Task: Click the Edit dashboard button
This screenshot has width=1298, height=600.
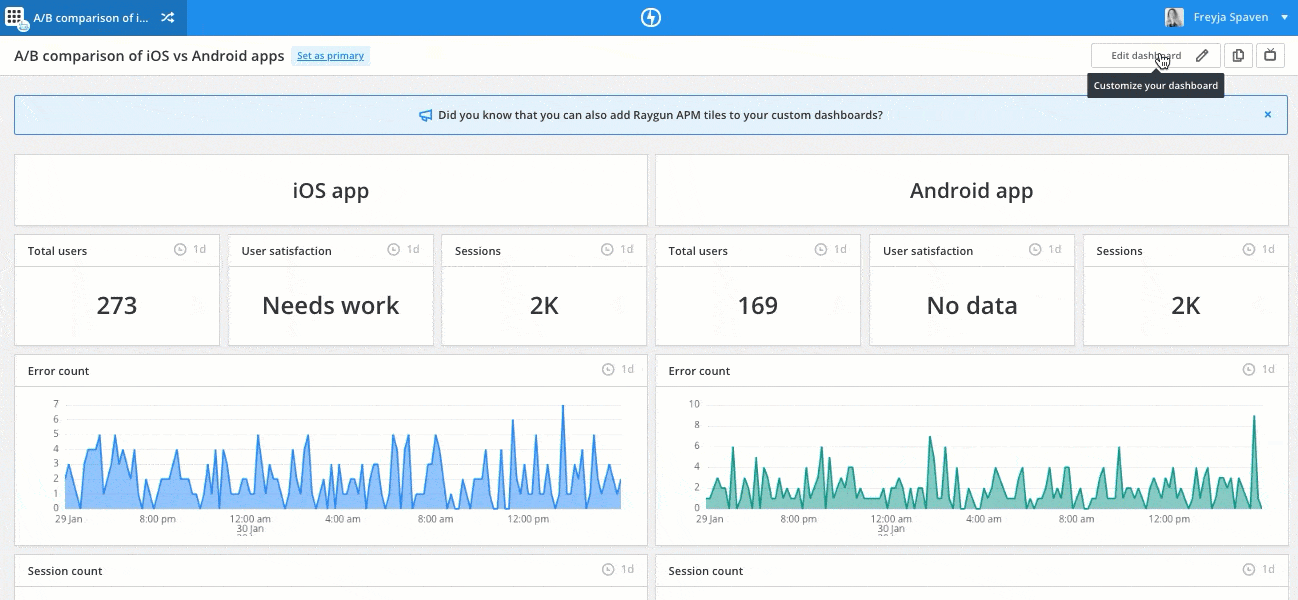Action: [x=1155, y=56]
